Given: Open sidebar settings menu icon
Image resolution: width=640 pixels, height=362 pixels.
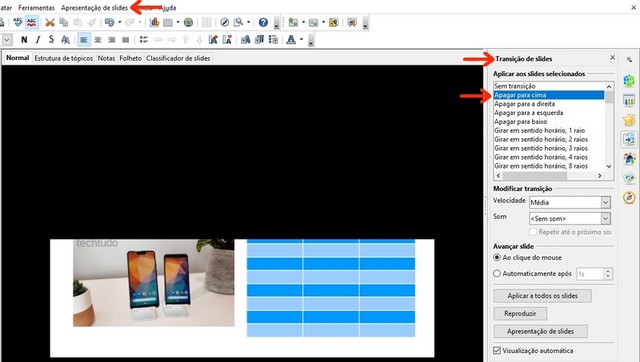Looking at the screenshot, I should pos(629,60).
